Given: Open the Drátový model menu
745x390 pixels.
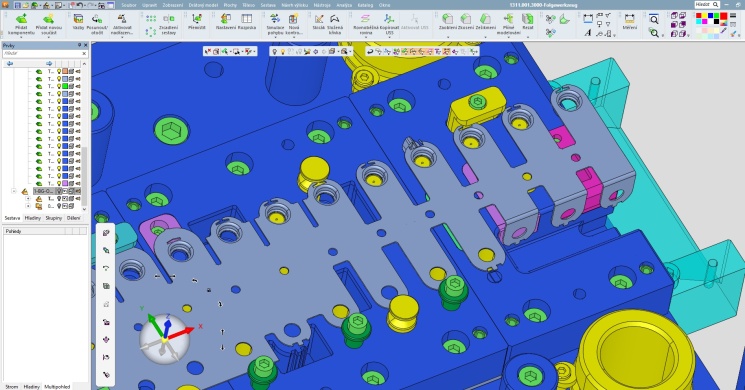Looking at the screenshot, I should [203, 5].
